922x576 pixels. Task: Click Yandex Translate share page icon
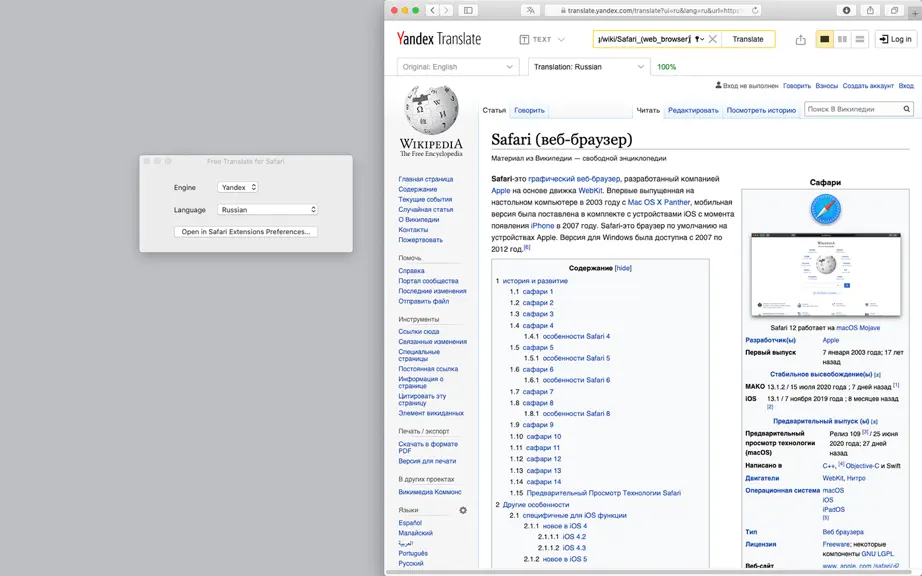click(800, 40)
